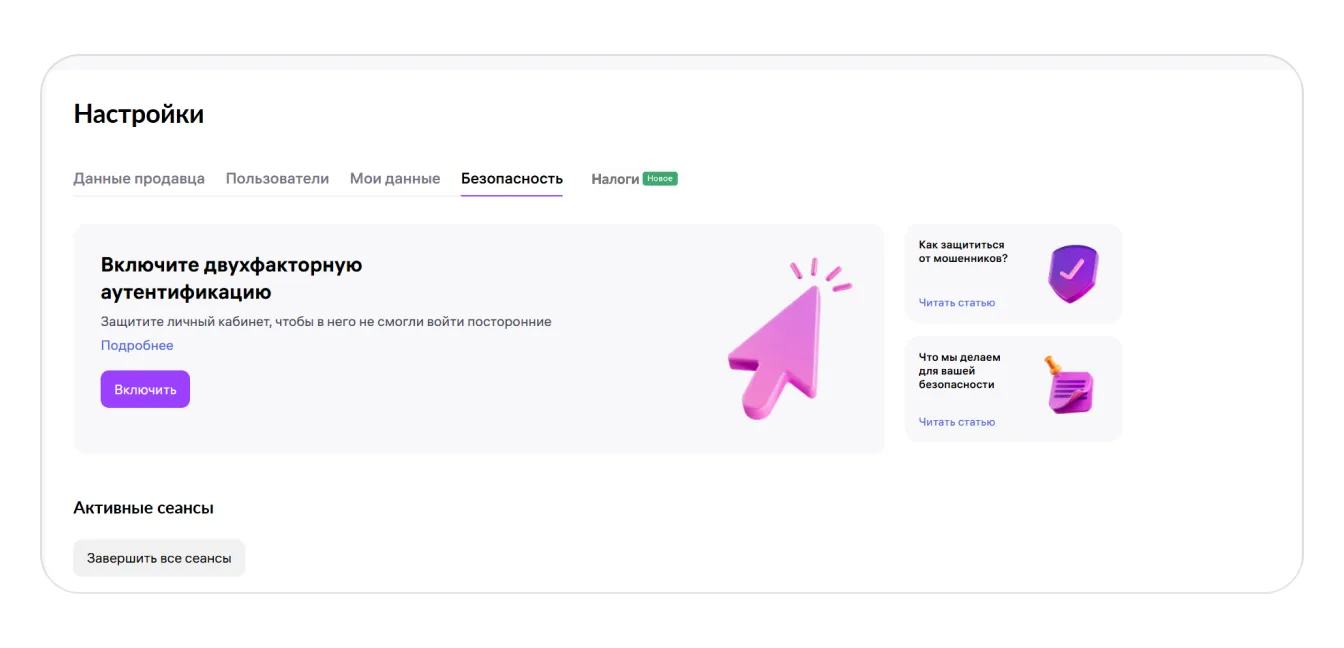Click the green "Новое" badge

(660, 178)
